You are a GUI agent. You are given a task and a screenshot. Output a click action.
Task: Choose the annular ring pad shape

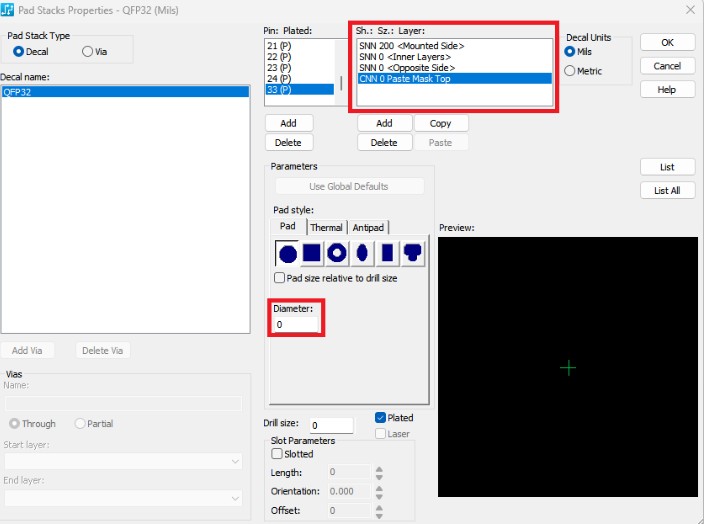coord(337,253)
